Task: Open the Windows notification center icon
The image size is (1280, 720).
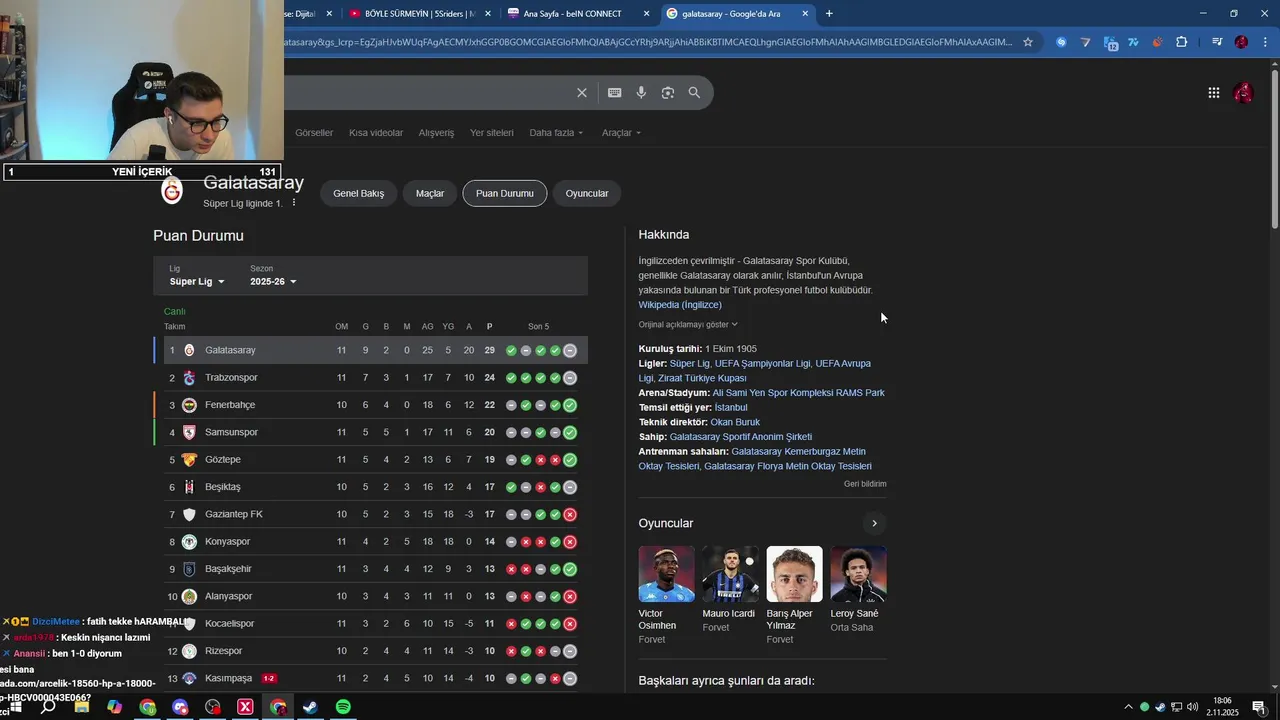Action: pos(1260,707)
